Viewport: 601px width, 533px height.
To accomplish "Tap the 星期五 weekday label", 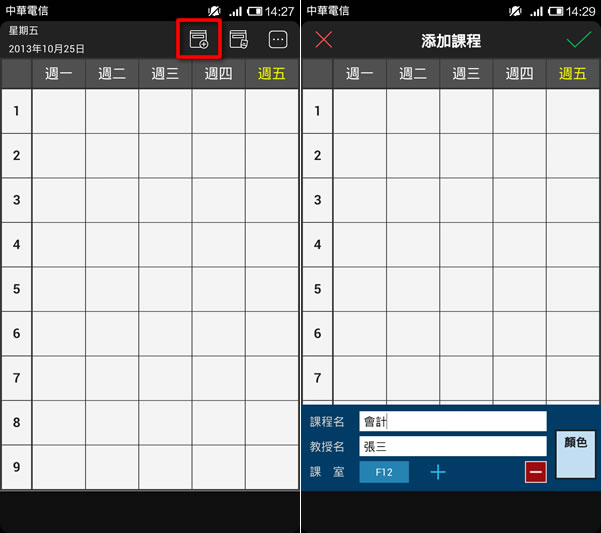I will (x=23, y=30).
